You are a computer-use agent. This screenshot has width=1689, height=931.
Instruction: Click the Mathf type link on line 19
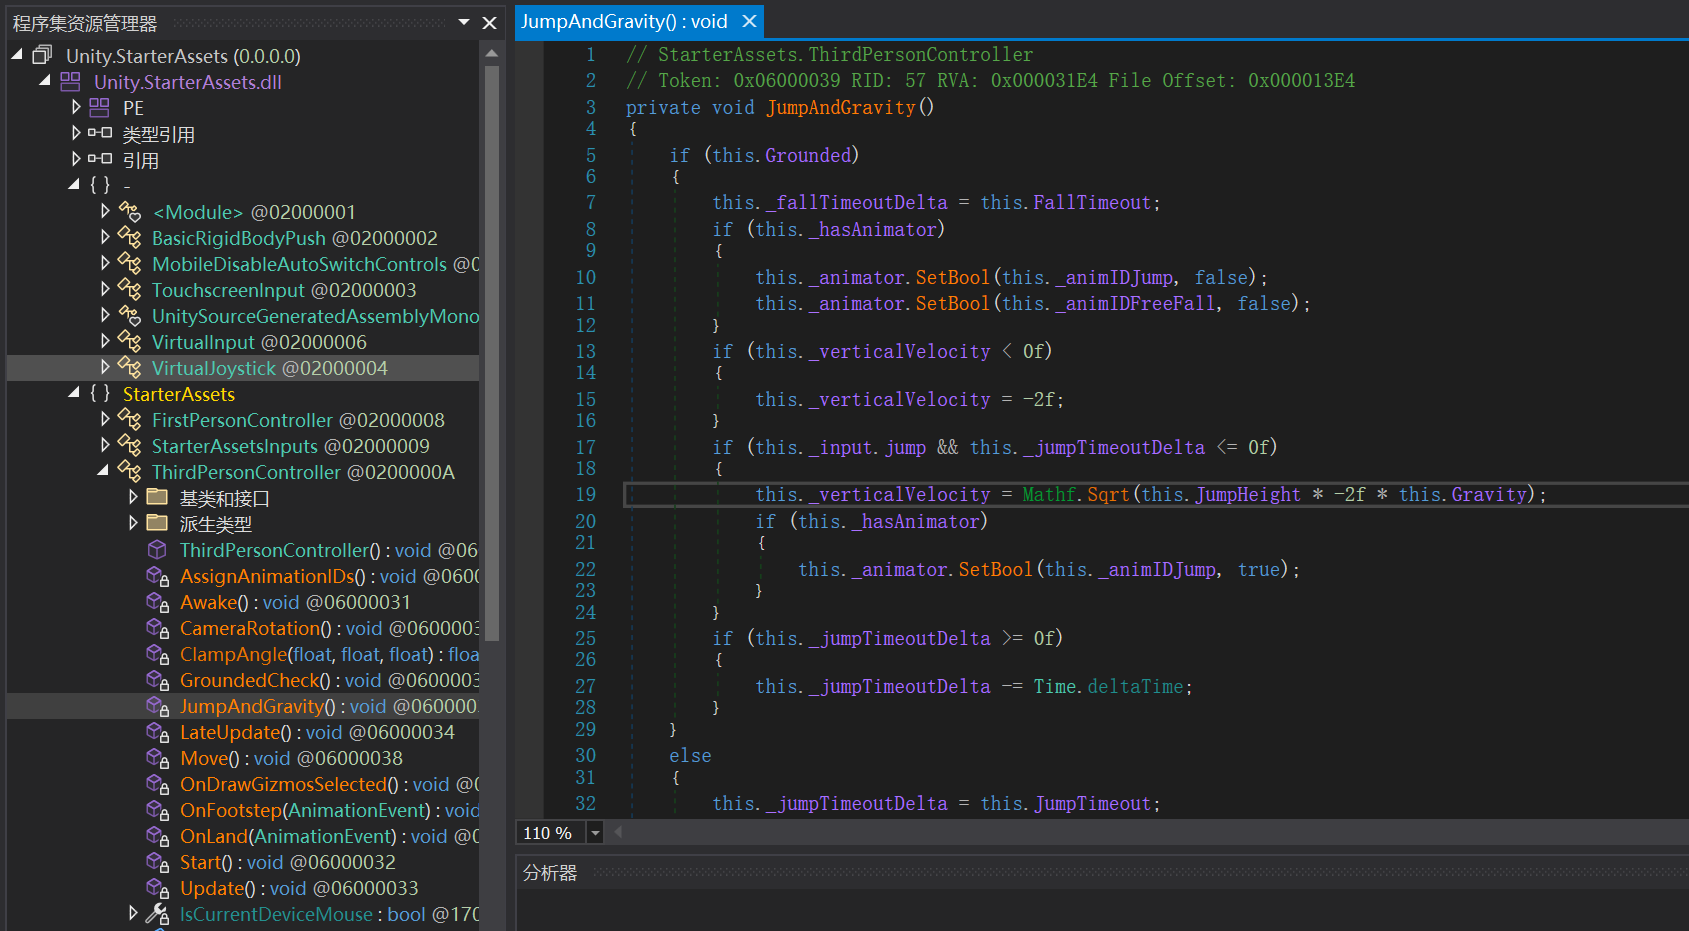click(x=1048, y=495)
